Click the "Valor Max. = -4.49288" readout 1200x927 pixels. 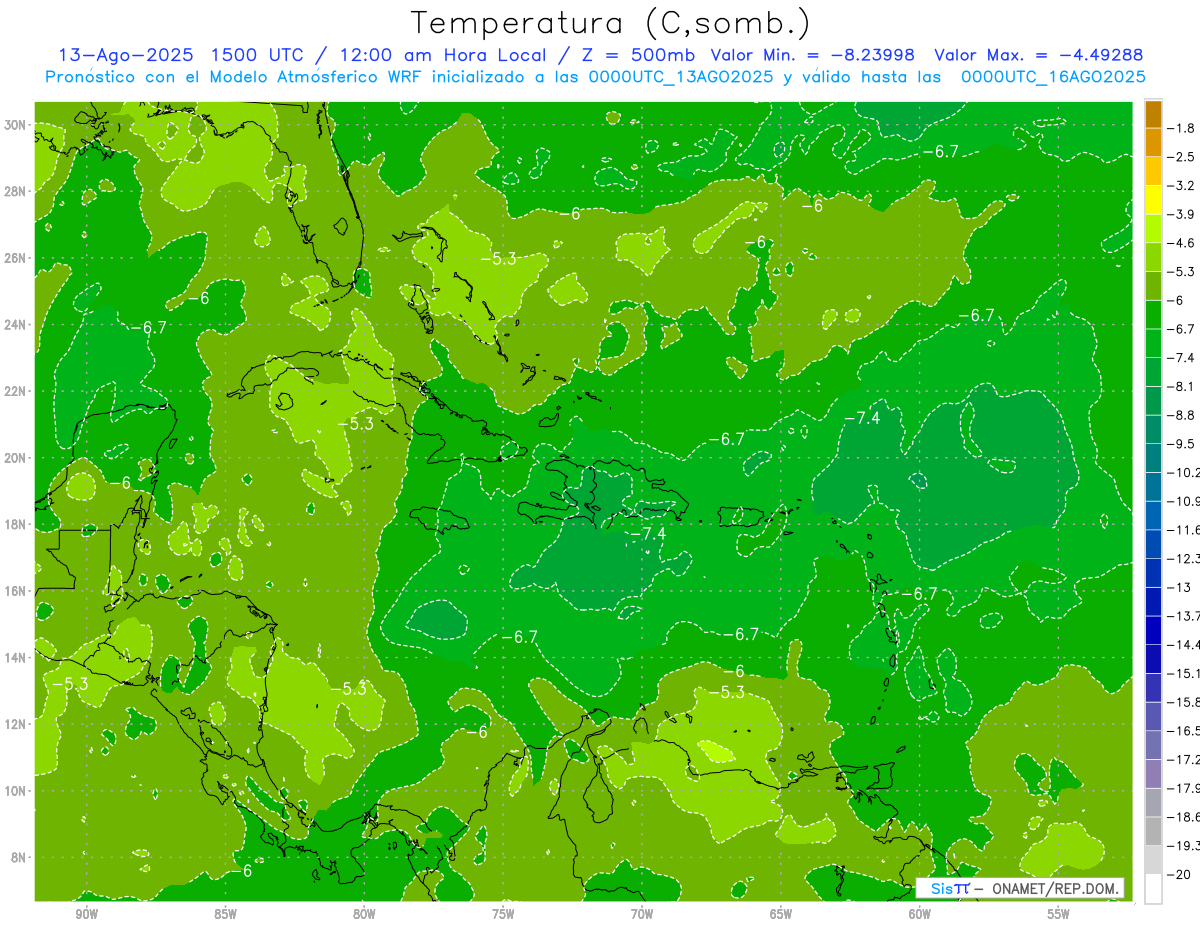pyautogui.click(x=1037, y=55)
